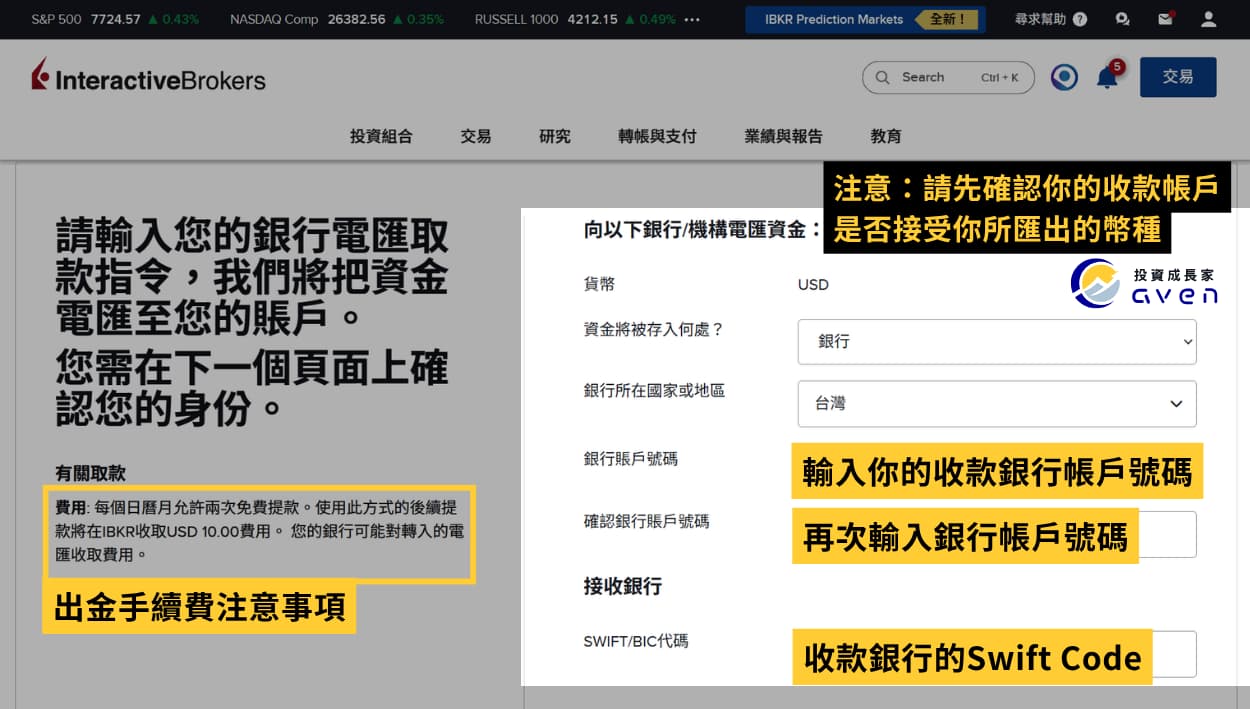This screenshot has width=1250, height=709.
Task: Click the 全新! badge on the banner
Action: (x=948, y=19)
